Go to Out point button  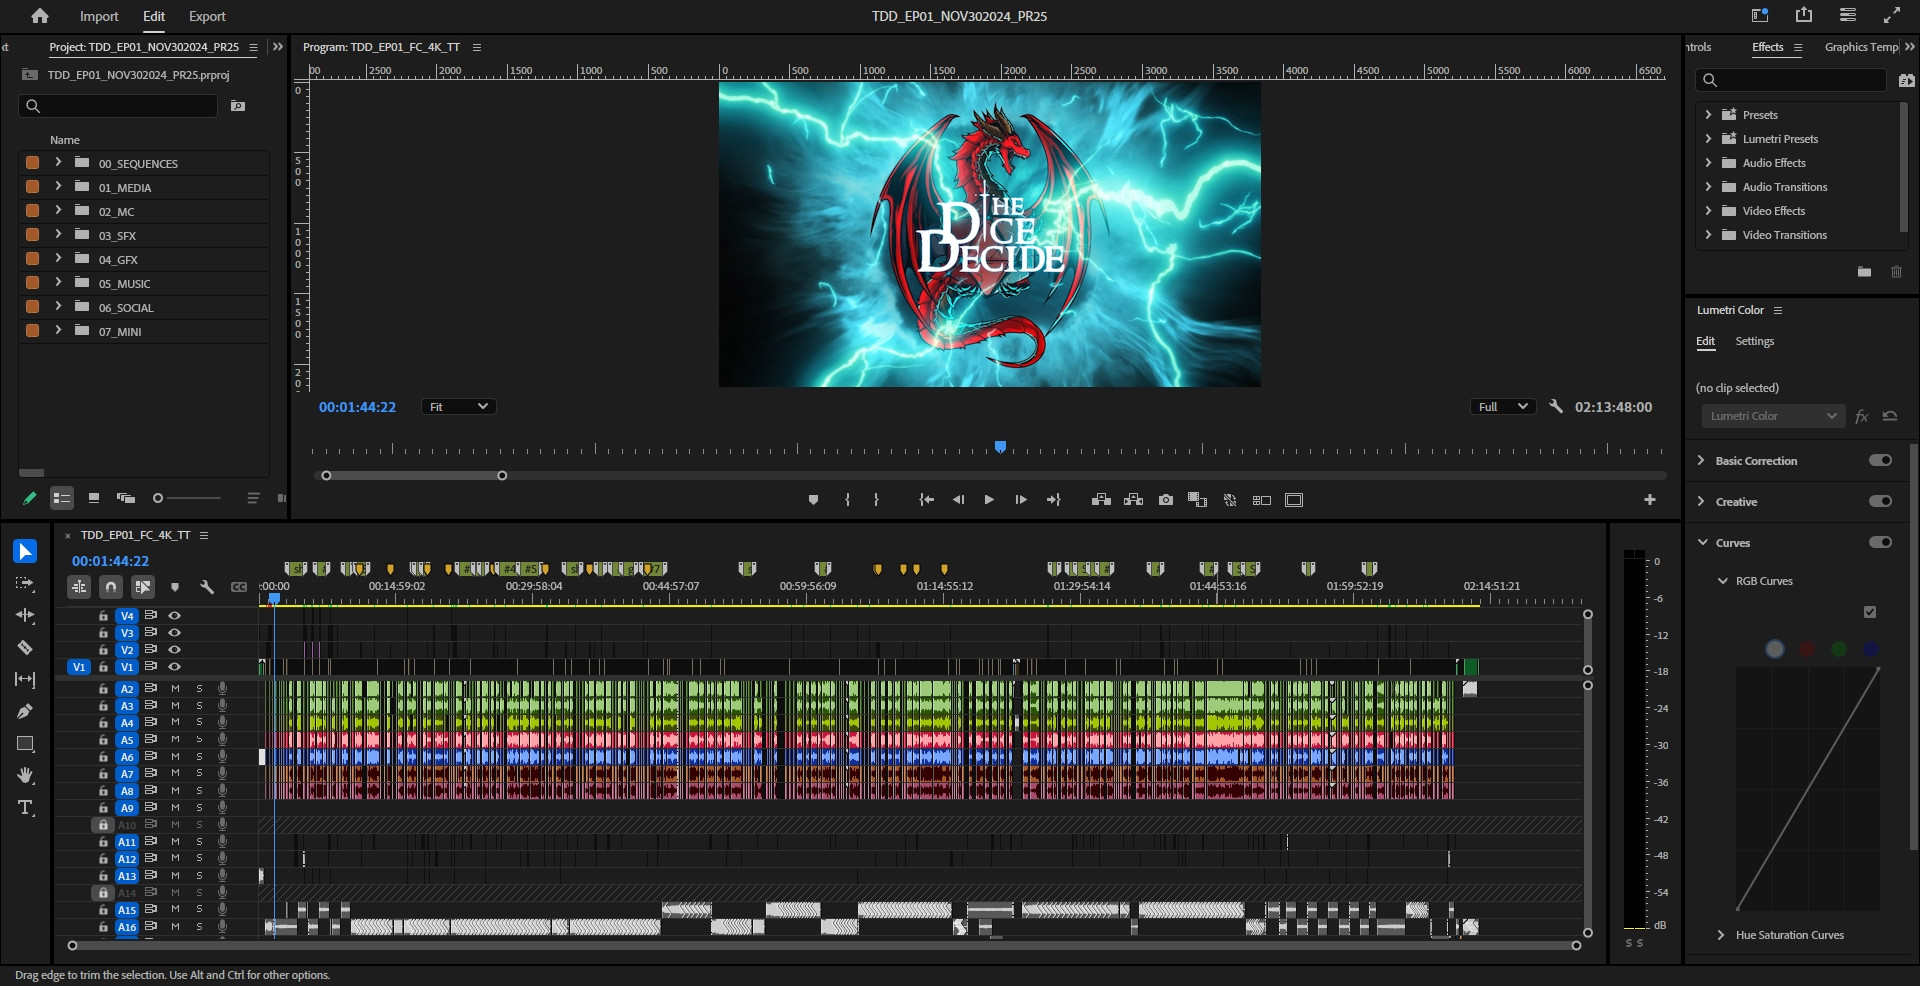(x=1053, y=500)
